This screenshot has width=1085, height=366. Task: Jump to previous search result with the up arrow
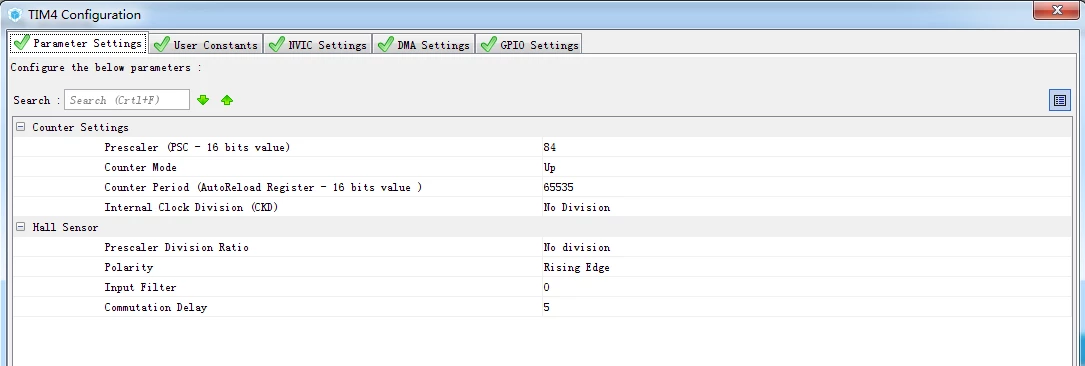227,100
